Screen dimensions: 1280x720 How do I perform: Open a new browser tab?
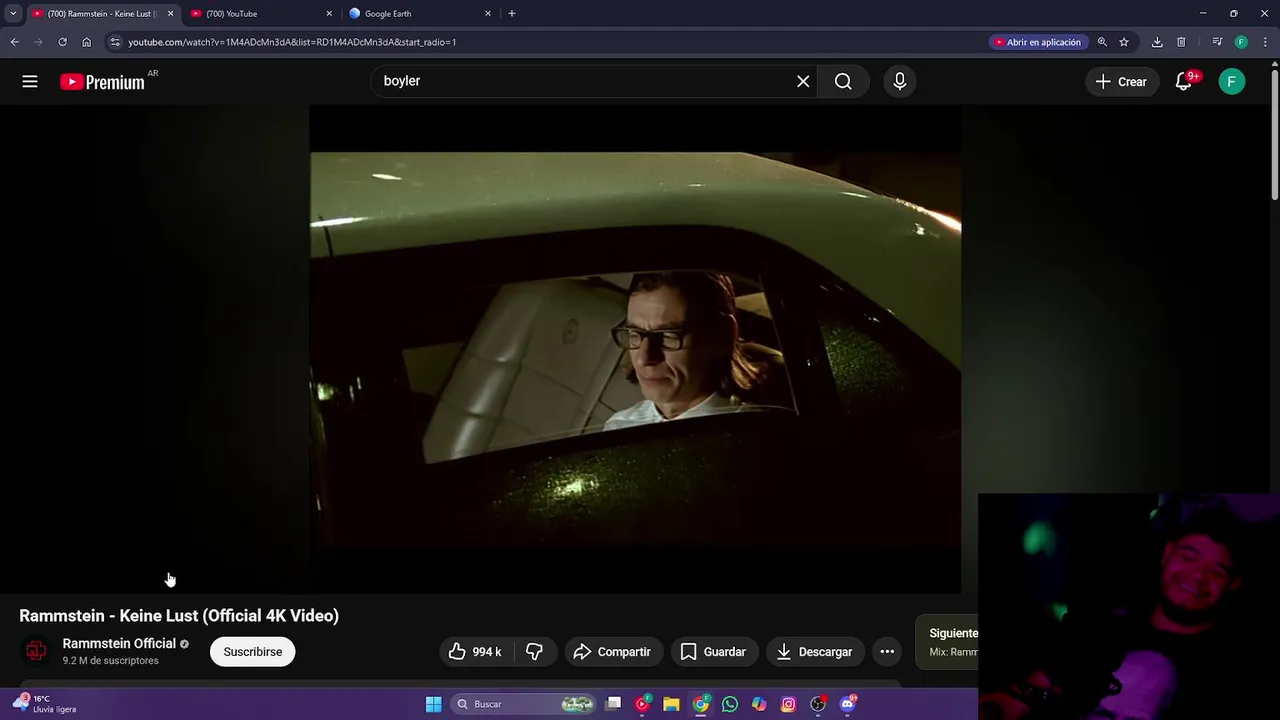(x=512, y=14)
